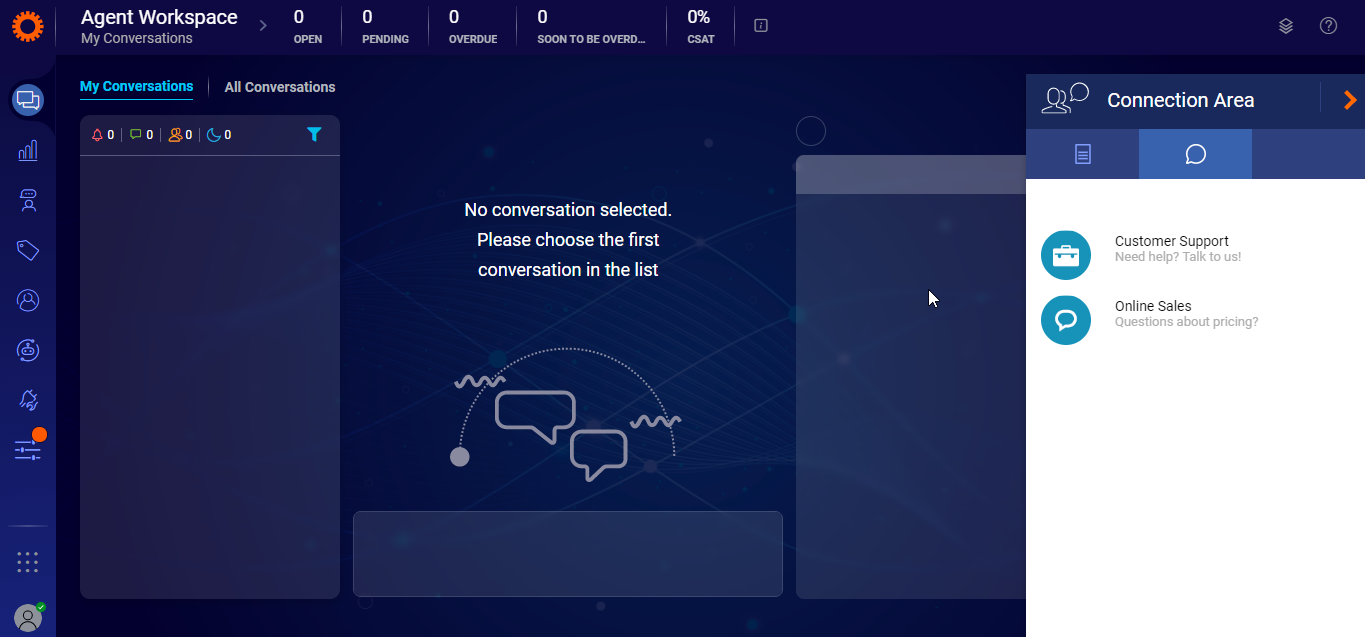
Task: Click the tags icon in the left sidebar
Action: (x=27, y=250)
